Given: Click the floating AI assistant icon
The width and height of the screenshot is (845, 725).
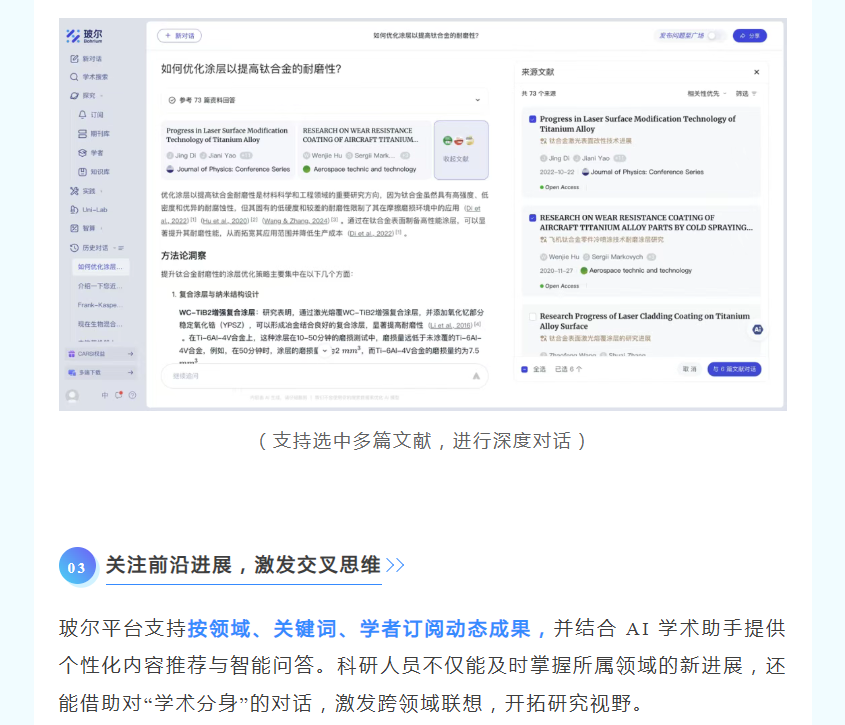Looking at the screenshot, I should pyautogui.click(x=758, y=329).
